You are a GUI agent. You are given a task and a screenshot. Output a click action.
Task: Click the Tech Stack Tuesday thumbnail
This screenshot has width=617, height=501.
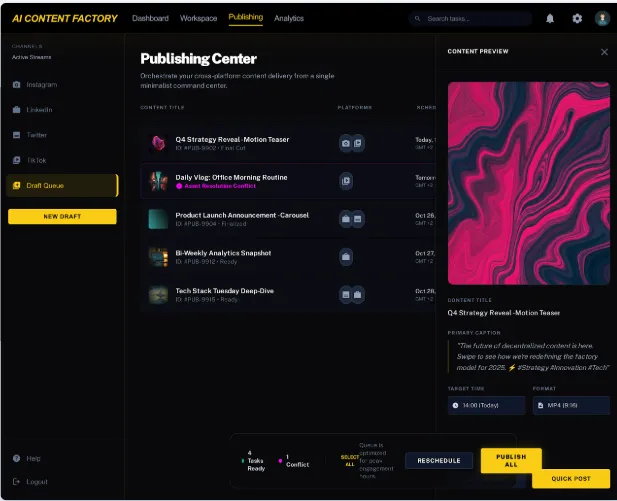tap(158, 294)
